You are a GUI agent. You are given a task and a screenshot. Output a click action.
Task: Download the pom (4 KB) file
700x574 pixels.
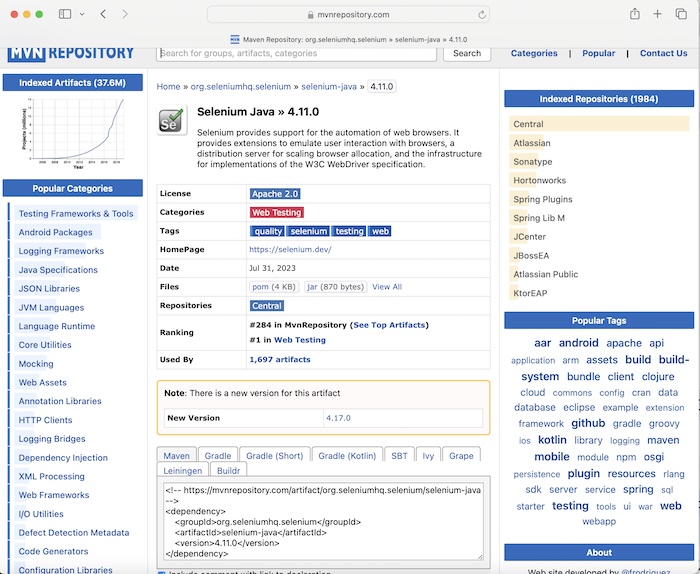[x=274, y=287]
